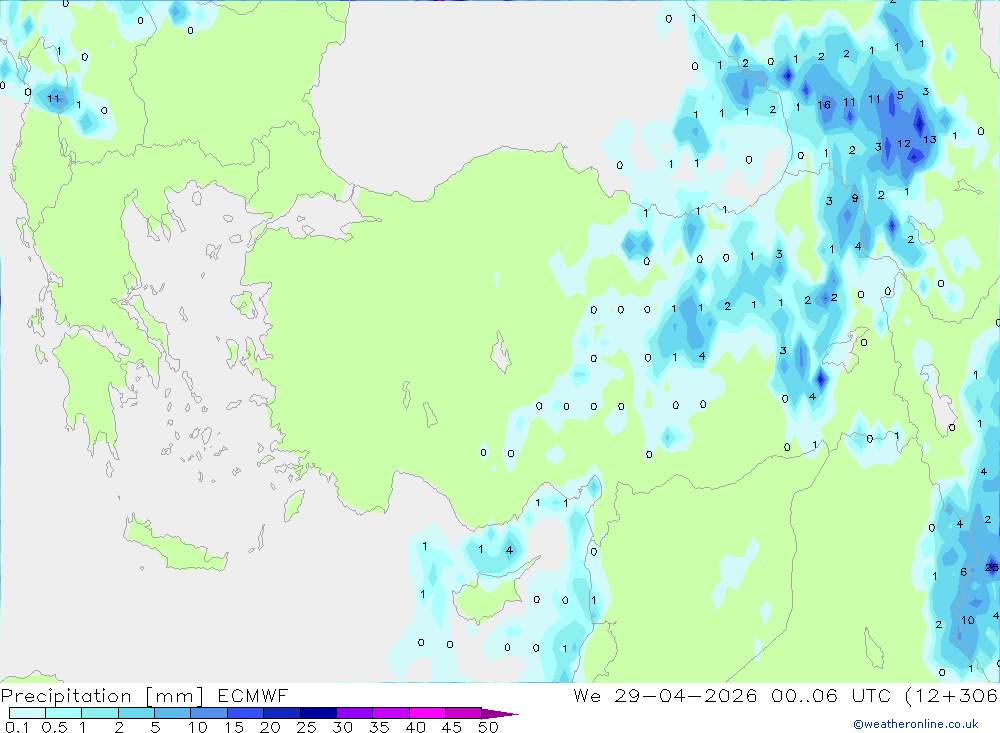Image resolution: width=1000 pixels, height=733 pixels.
Task: Click the 40–45 mm magenta legend swatch
Action: [427, 713]
